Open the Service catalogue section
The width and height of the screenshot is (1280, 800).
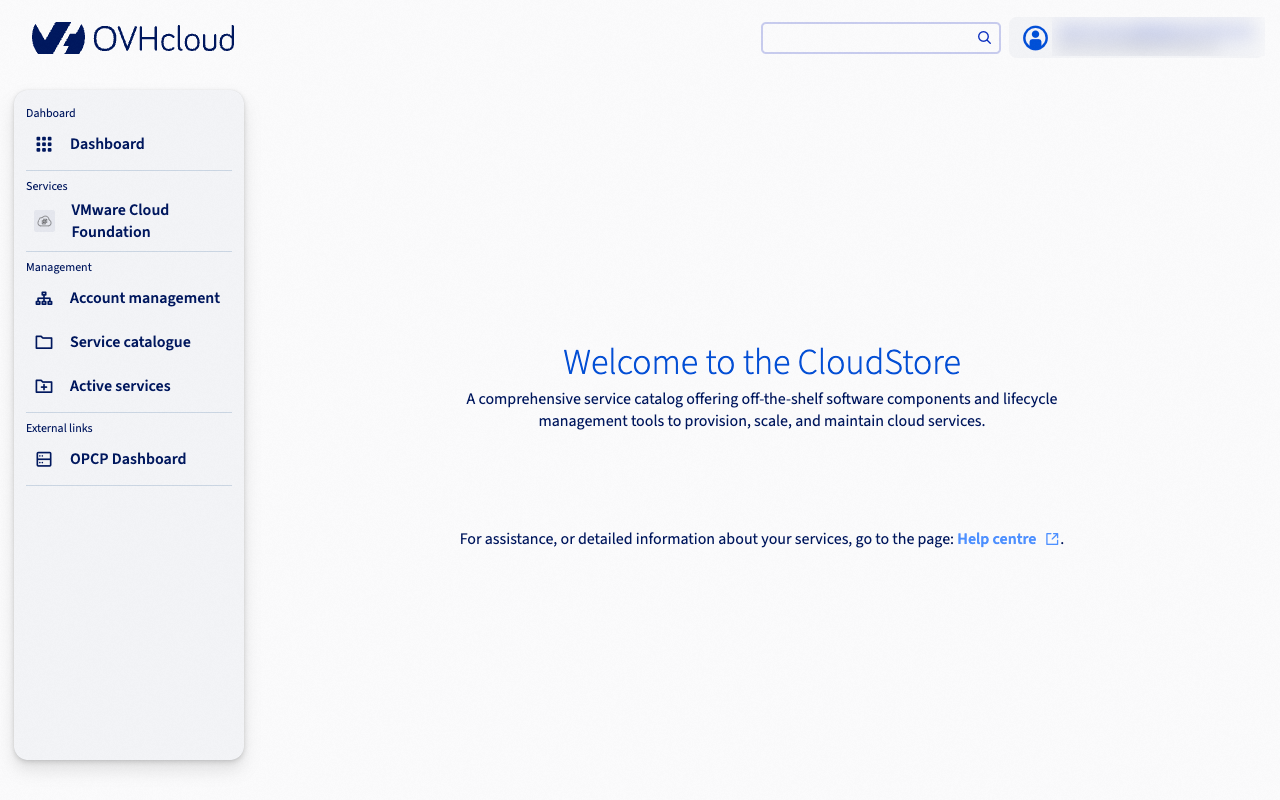coord(130,341)
